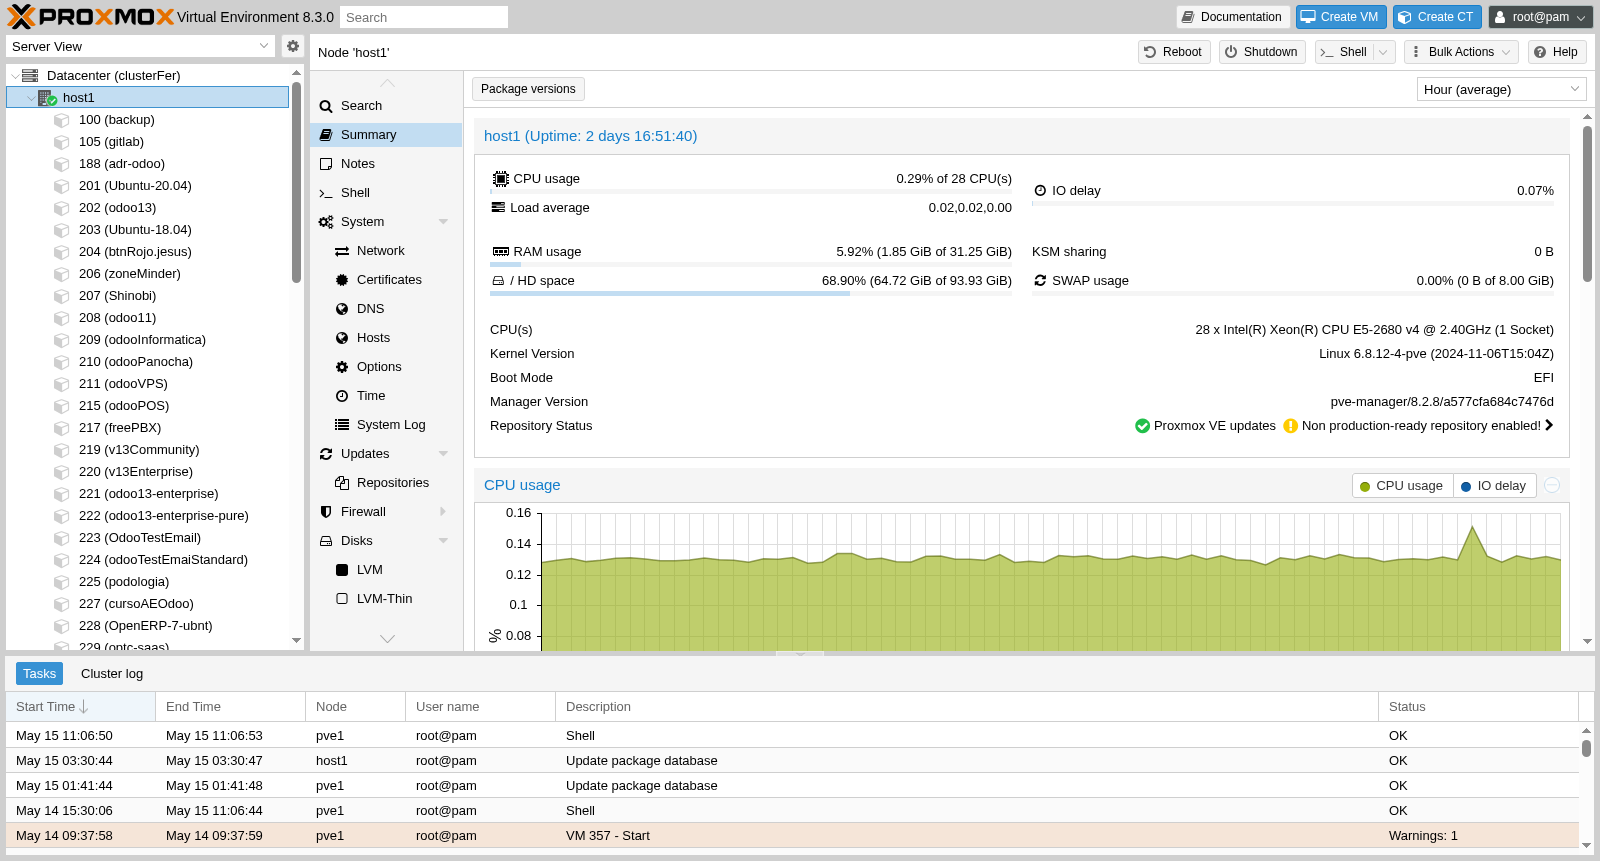The width and height of the screenshot is (1600, 861).
Task: Expand the non production-ready repository warning
Action: pyautogui.click(x=1549, y=426)
